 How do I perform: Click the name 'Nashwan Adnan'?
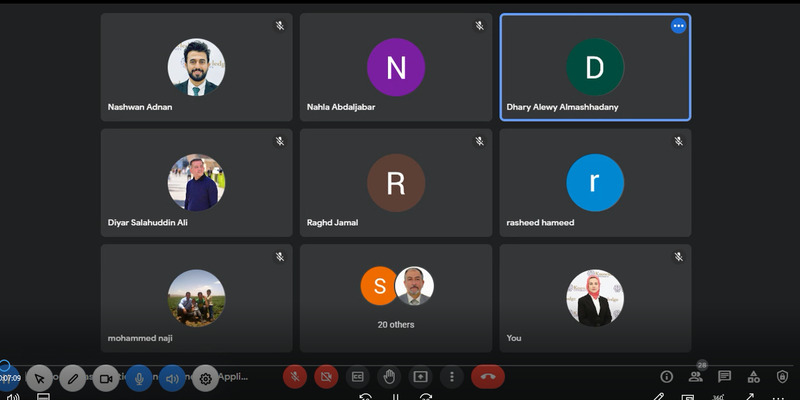(140, 107)
